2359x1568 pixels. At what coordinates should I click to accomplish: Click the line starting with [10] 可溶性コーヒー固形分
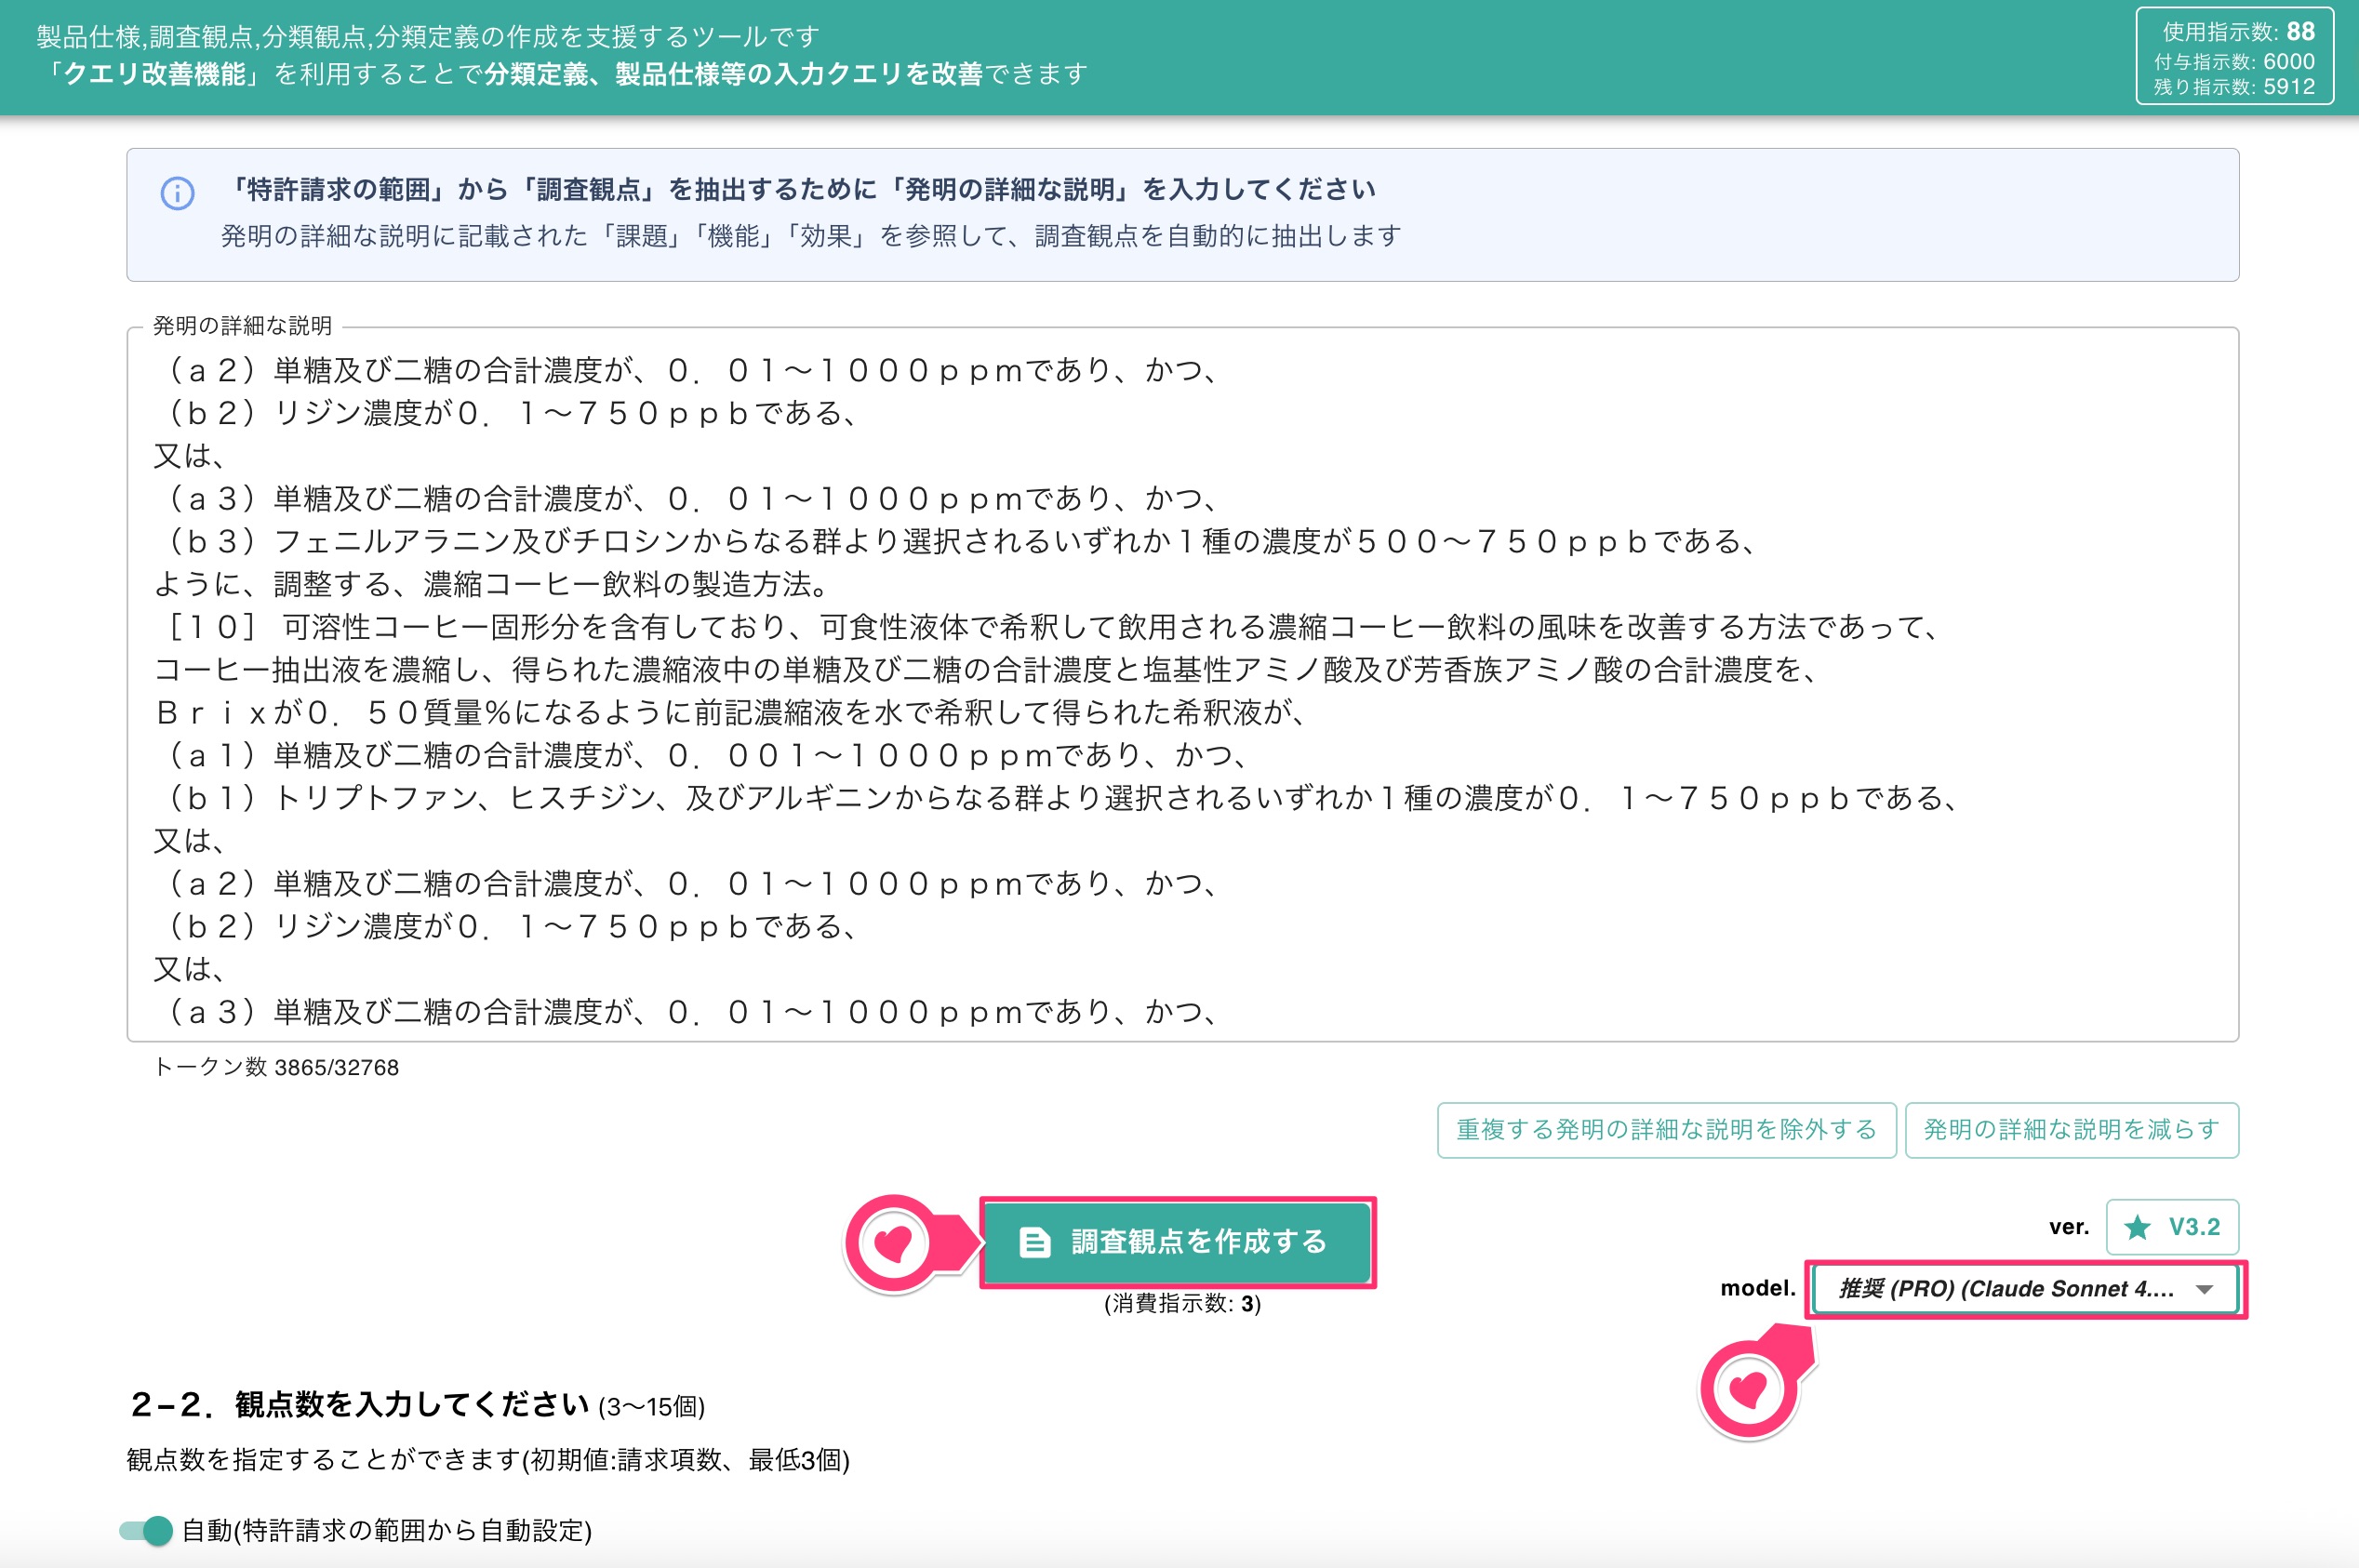coord(1052,627)
